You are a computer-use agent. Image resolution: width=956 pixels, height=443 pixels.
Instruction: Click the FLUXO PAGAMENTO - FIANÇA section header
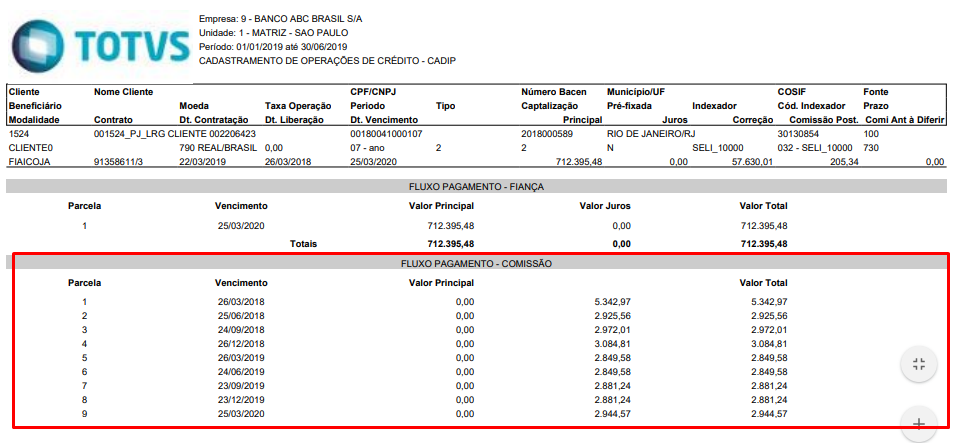476,186
